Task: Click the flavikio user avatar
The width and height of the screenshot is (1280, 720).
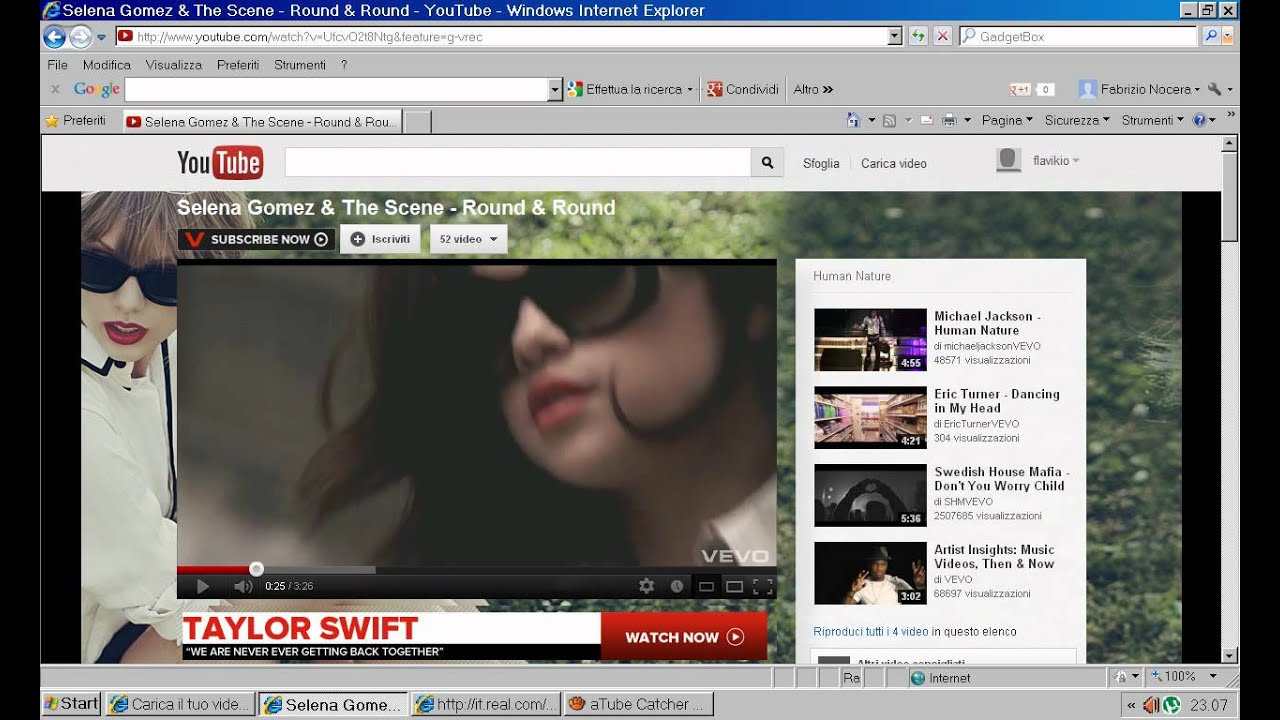Action: pyautogui.click(x=1009, y=160)
